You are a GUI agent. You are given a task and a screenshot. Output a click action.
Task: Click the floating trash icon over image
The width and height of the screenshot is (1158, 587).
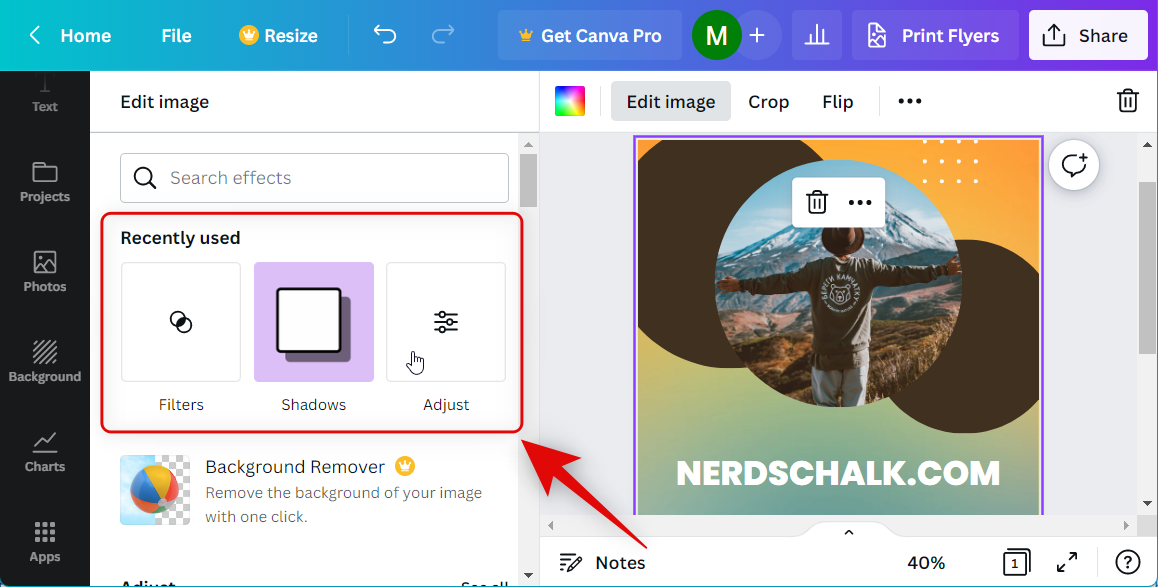(817, 202)
